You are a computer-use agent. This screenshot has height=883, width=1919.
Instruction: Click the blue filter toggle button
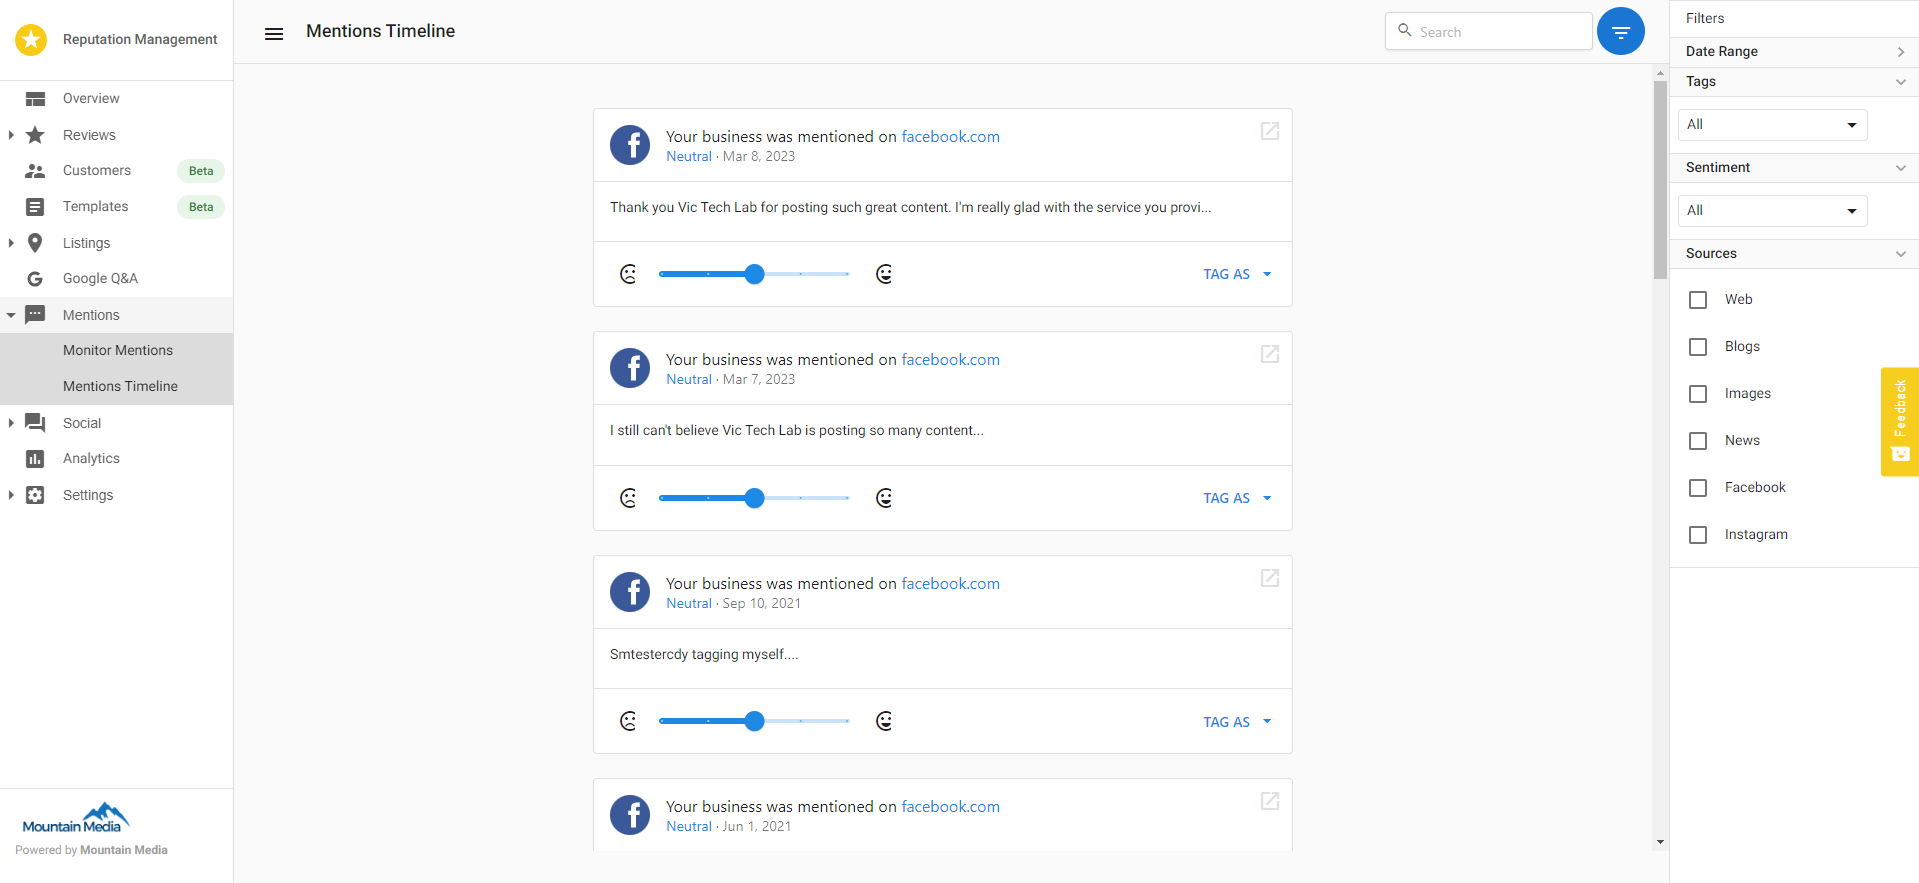pyautogui.click(x=1620, y=32)
